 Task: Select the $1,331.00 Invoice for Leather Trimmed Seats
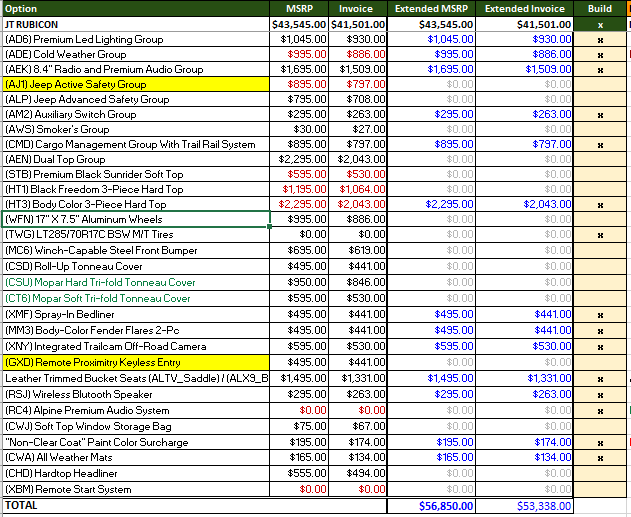click(358, 379)
